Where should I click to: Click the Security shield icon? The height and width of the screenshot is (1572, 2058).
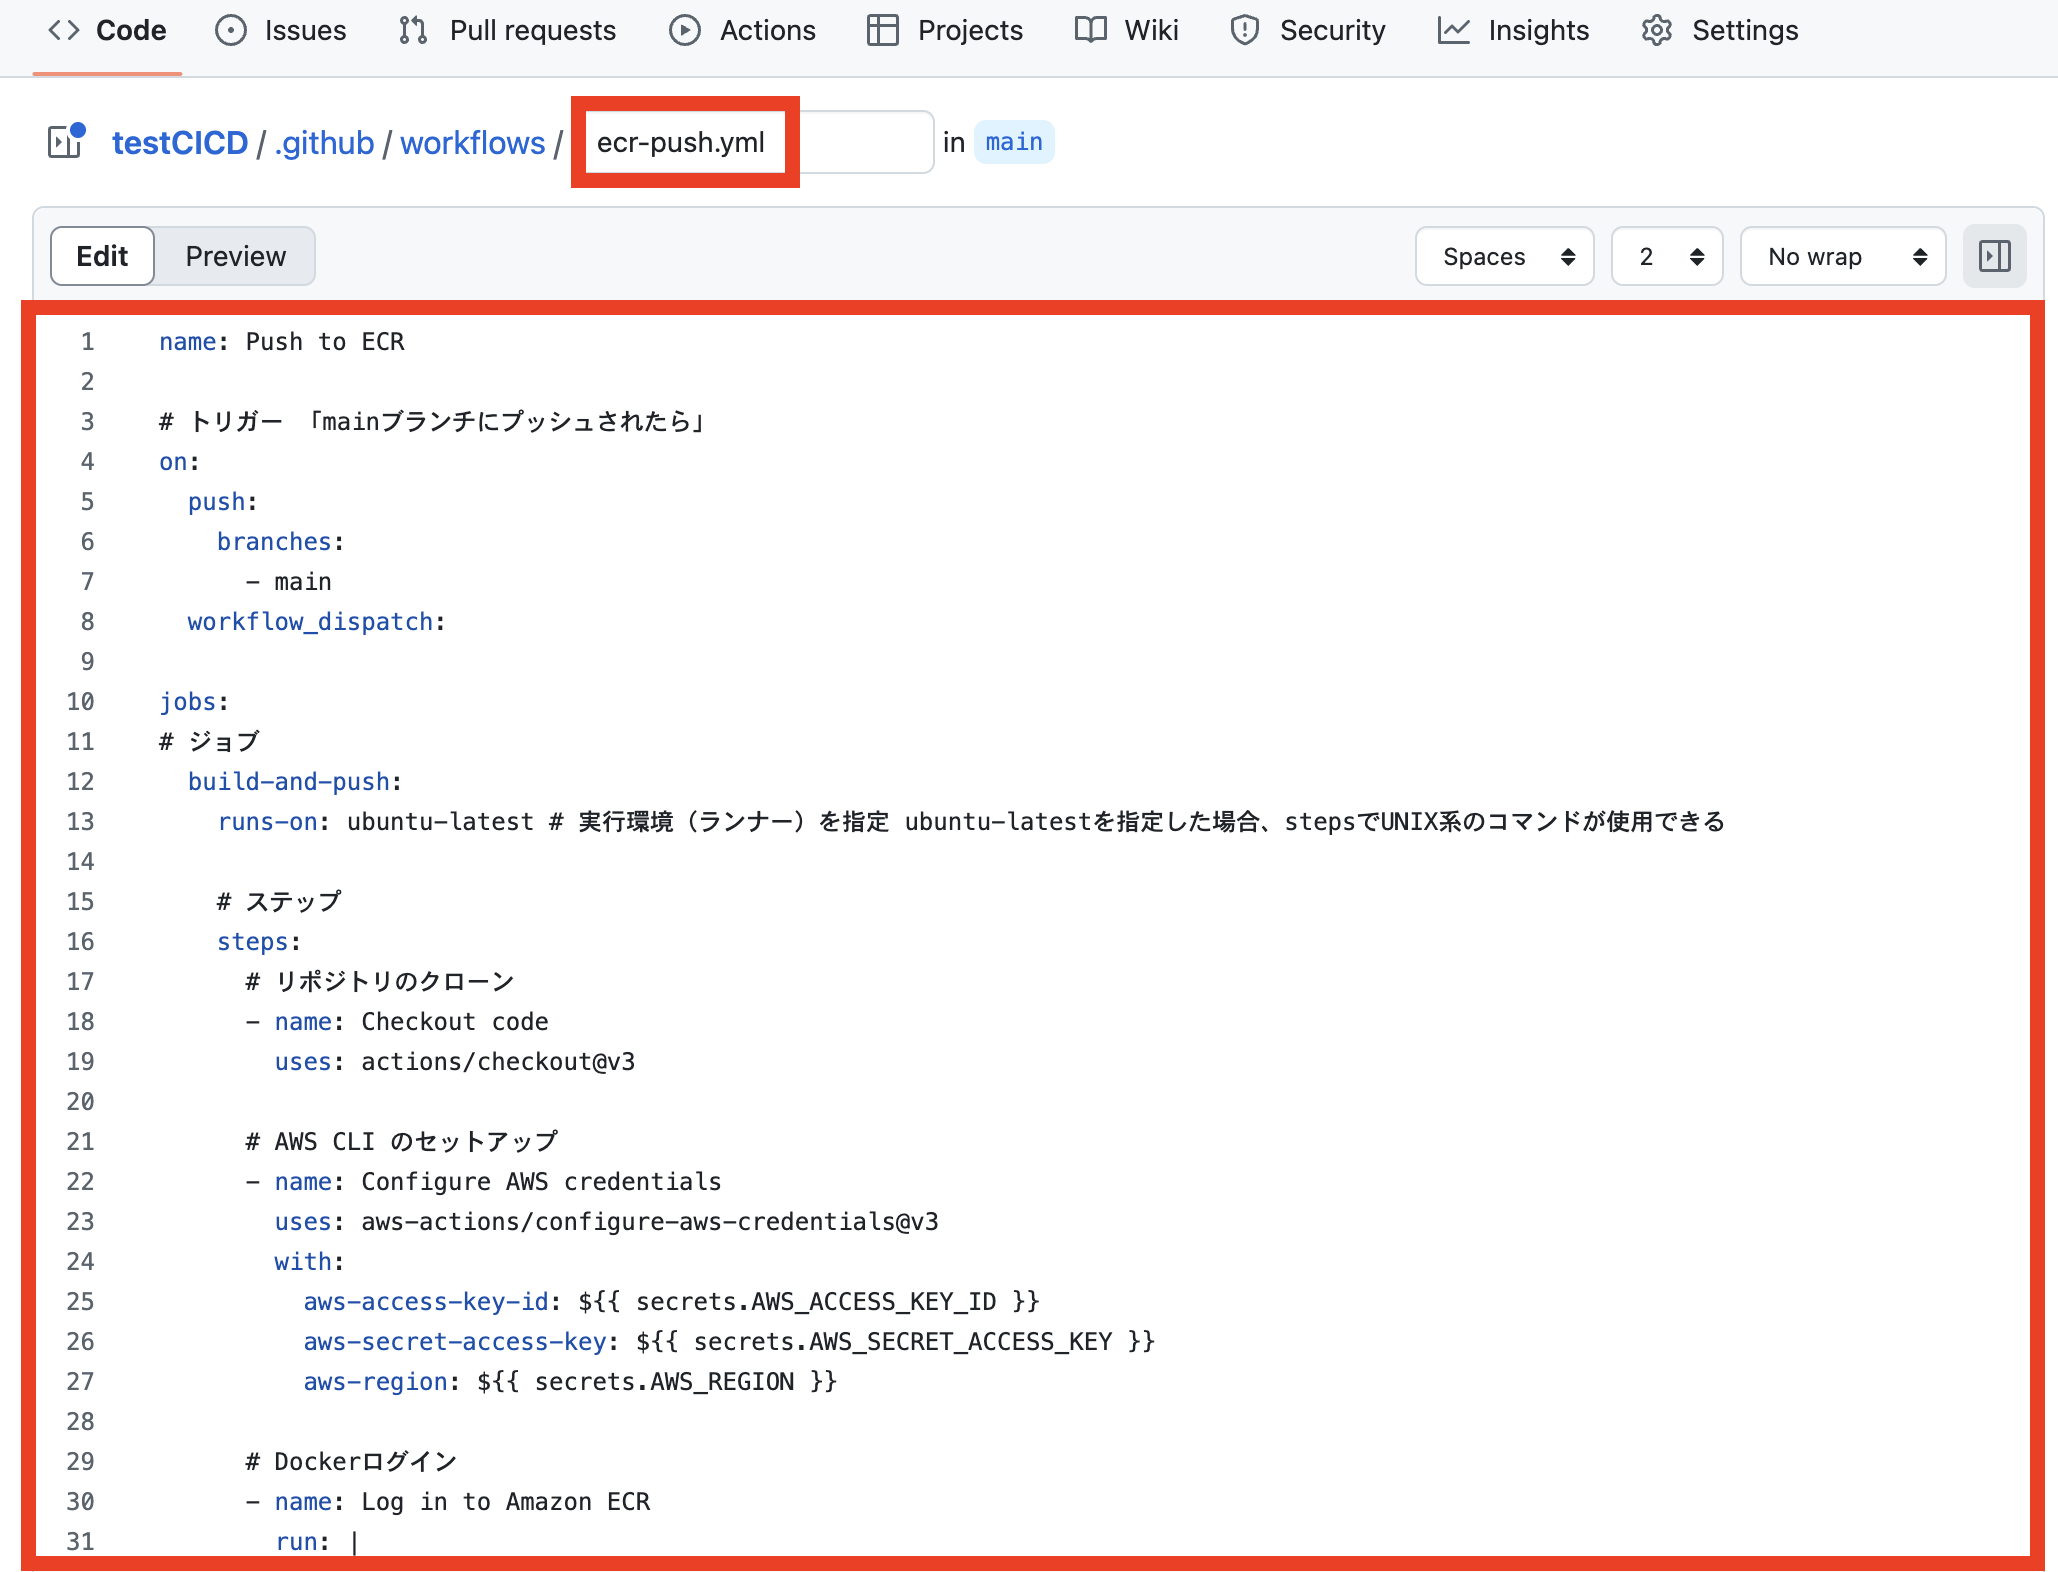coord(1244,30)
